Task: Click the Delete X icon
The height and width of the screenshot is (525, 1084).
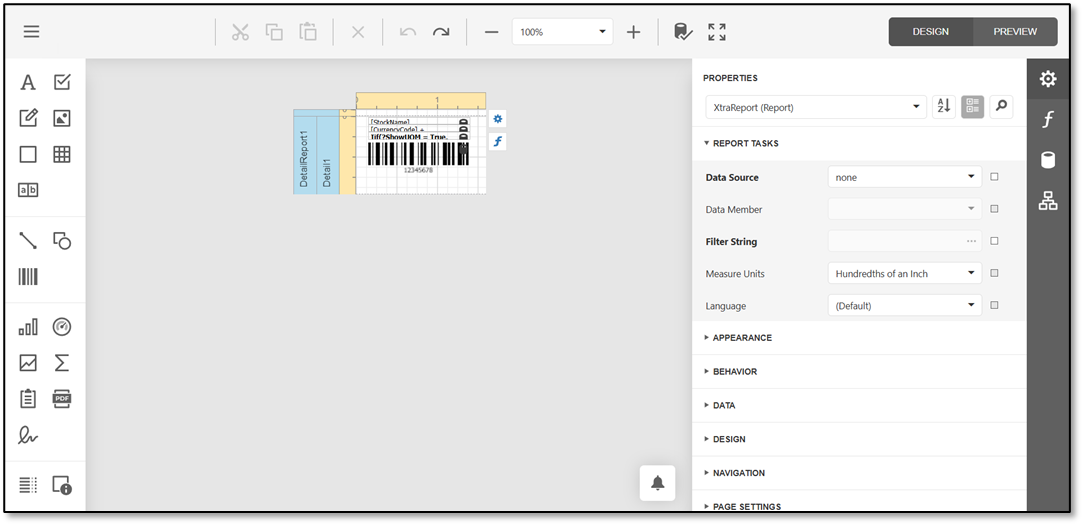Action: [x=357, y=32]
